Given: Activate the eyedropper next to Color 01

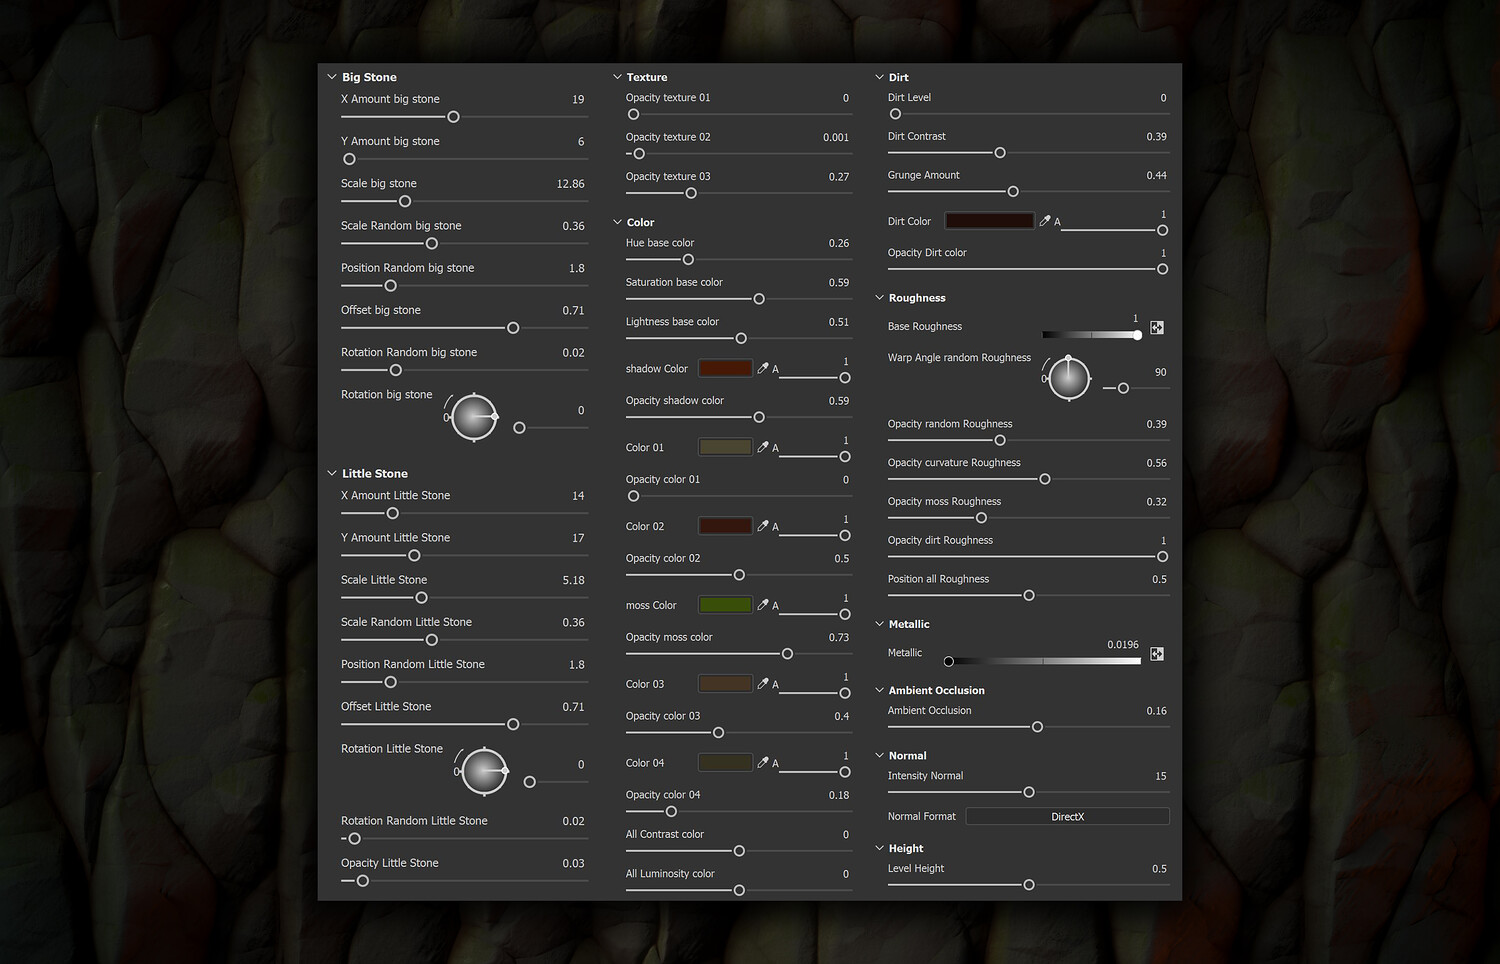Looking at the screenshot, I should (x=763, y=447).
